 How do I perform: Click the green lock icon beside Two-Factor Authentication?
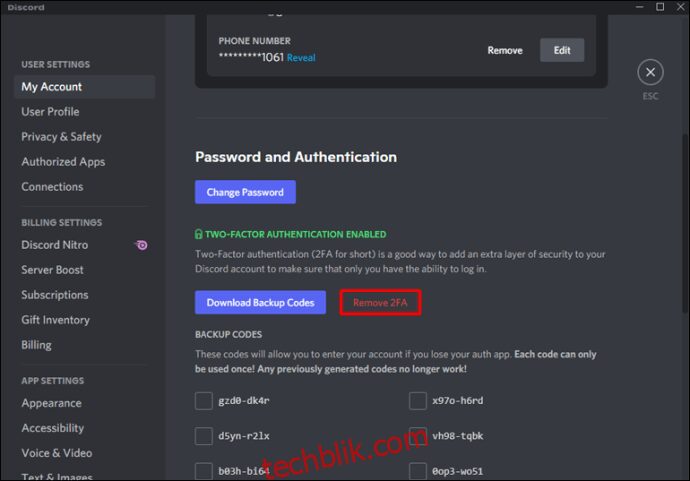[198, 234]
